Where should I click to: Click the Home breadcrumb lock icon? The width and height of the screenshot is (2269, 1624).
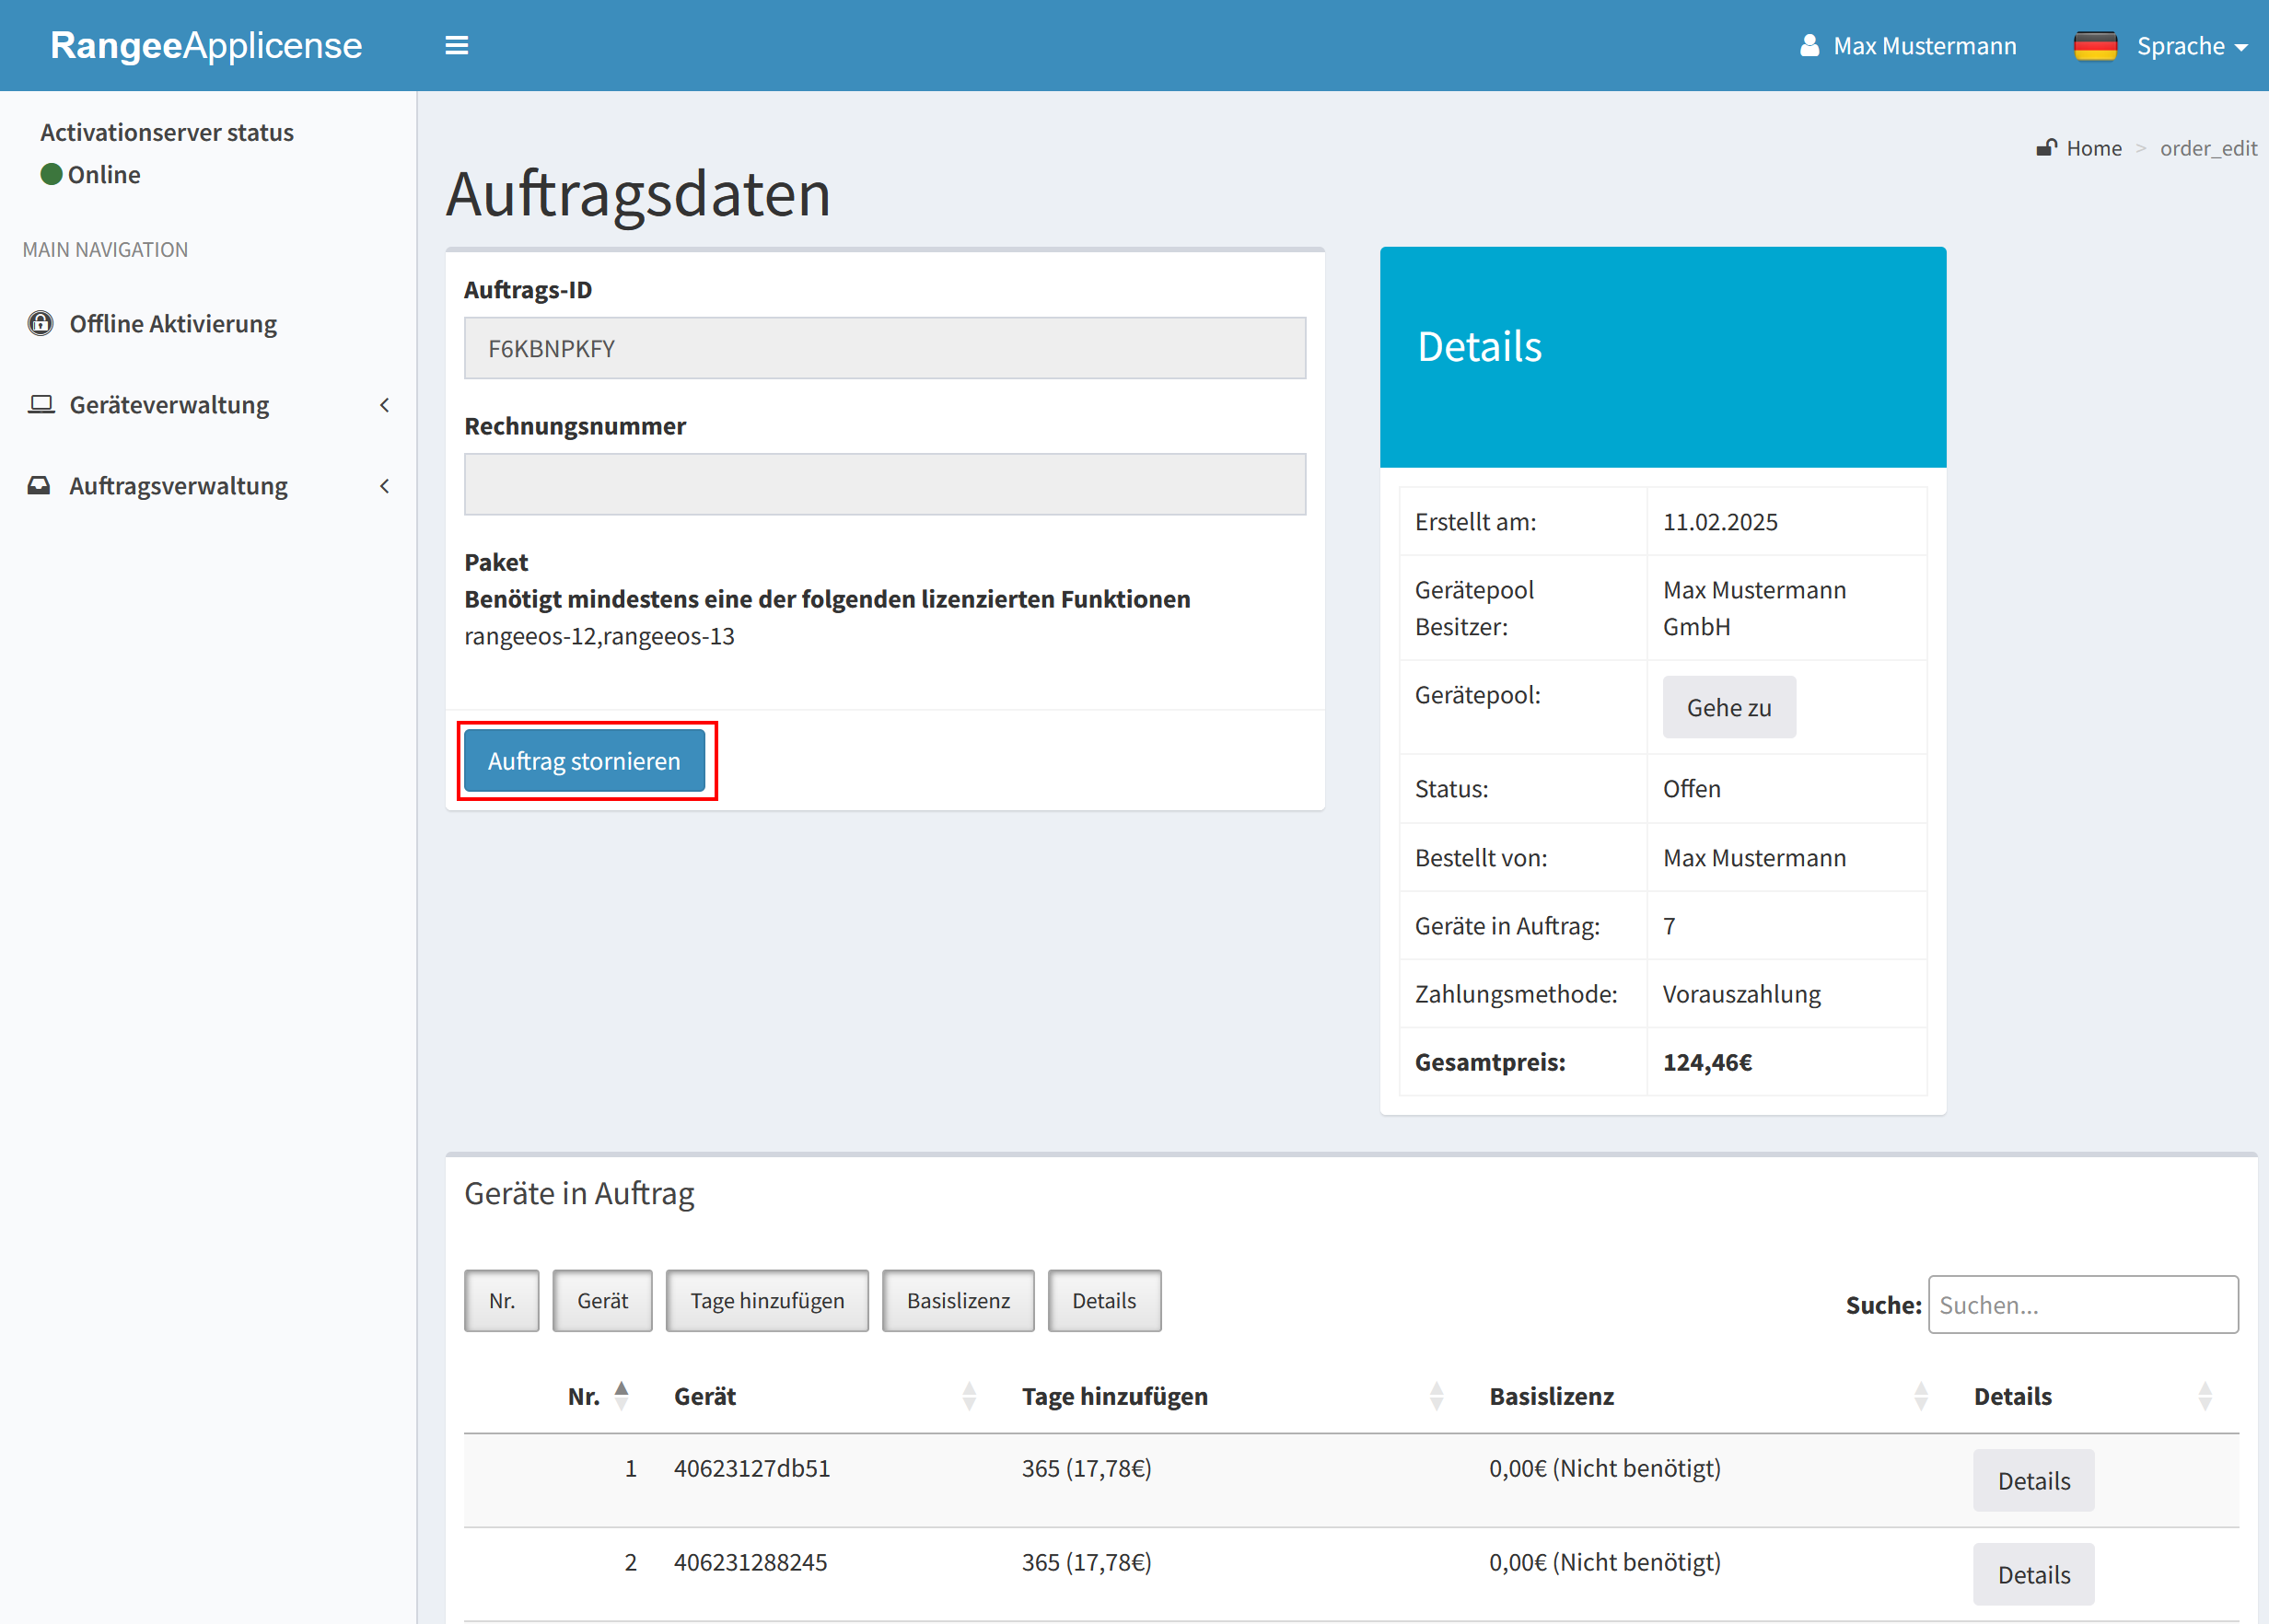tap(2046, 148)
